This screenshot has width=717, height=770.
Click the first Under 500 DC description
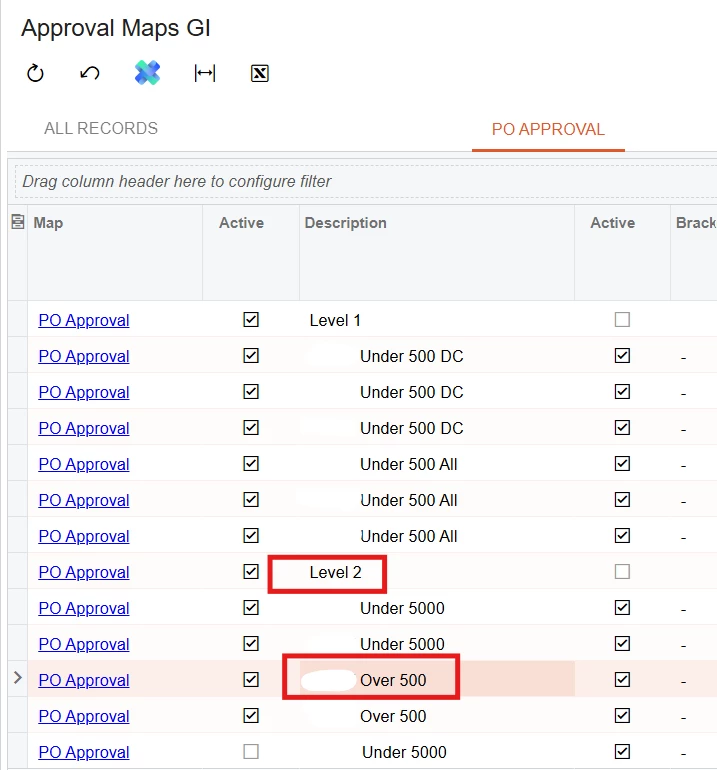[412, 356]
